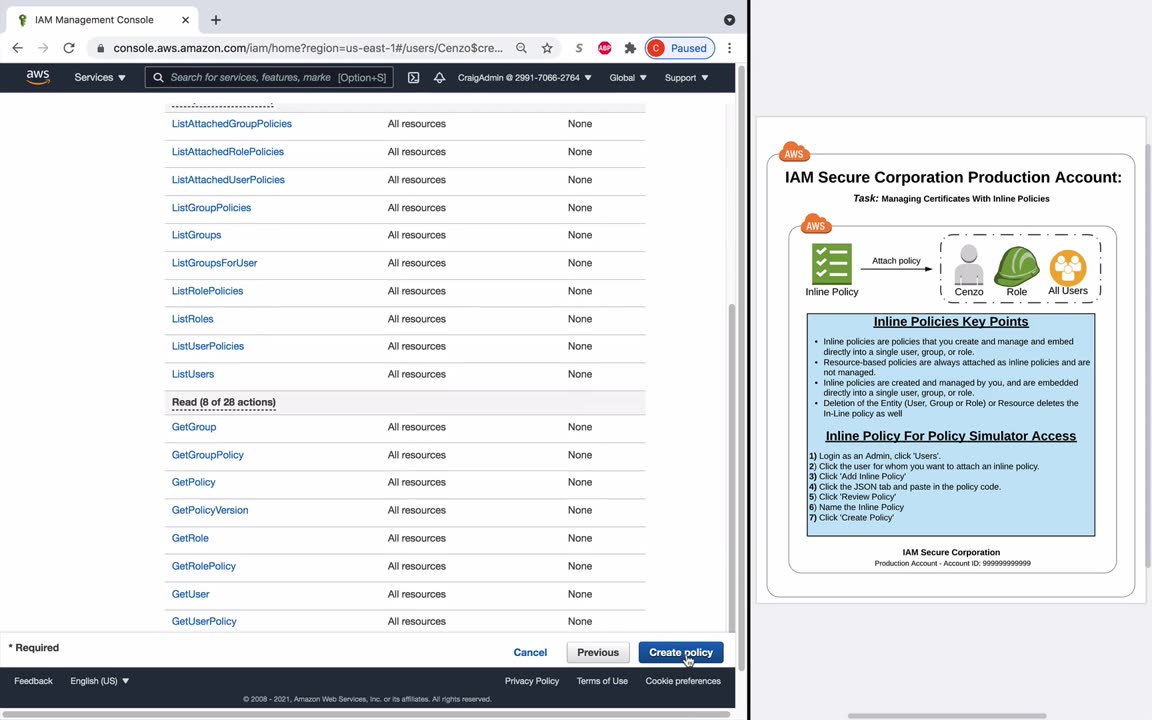Open Cookie preferences link
Image resolution: width=1152 pixels, height=720 pixels.
(x=683, y=681)
